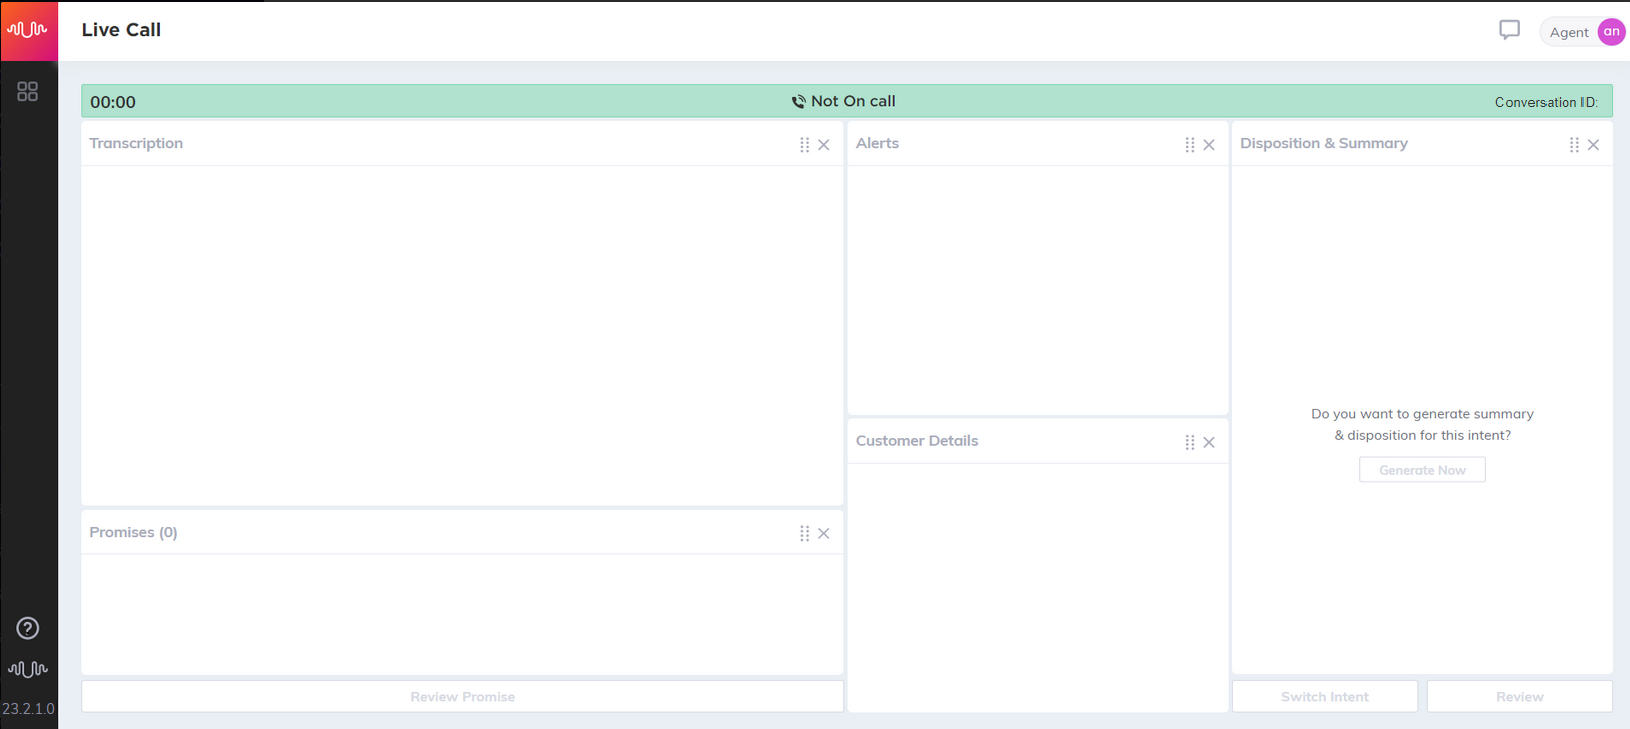
Task: Click the phone icon beside Not On call
Action: tap(798, 102)
